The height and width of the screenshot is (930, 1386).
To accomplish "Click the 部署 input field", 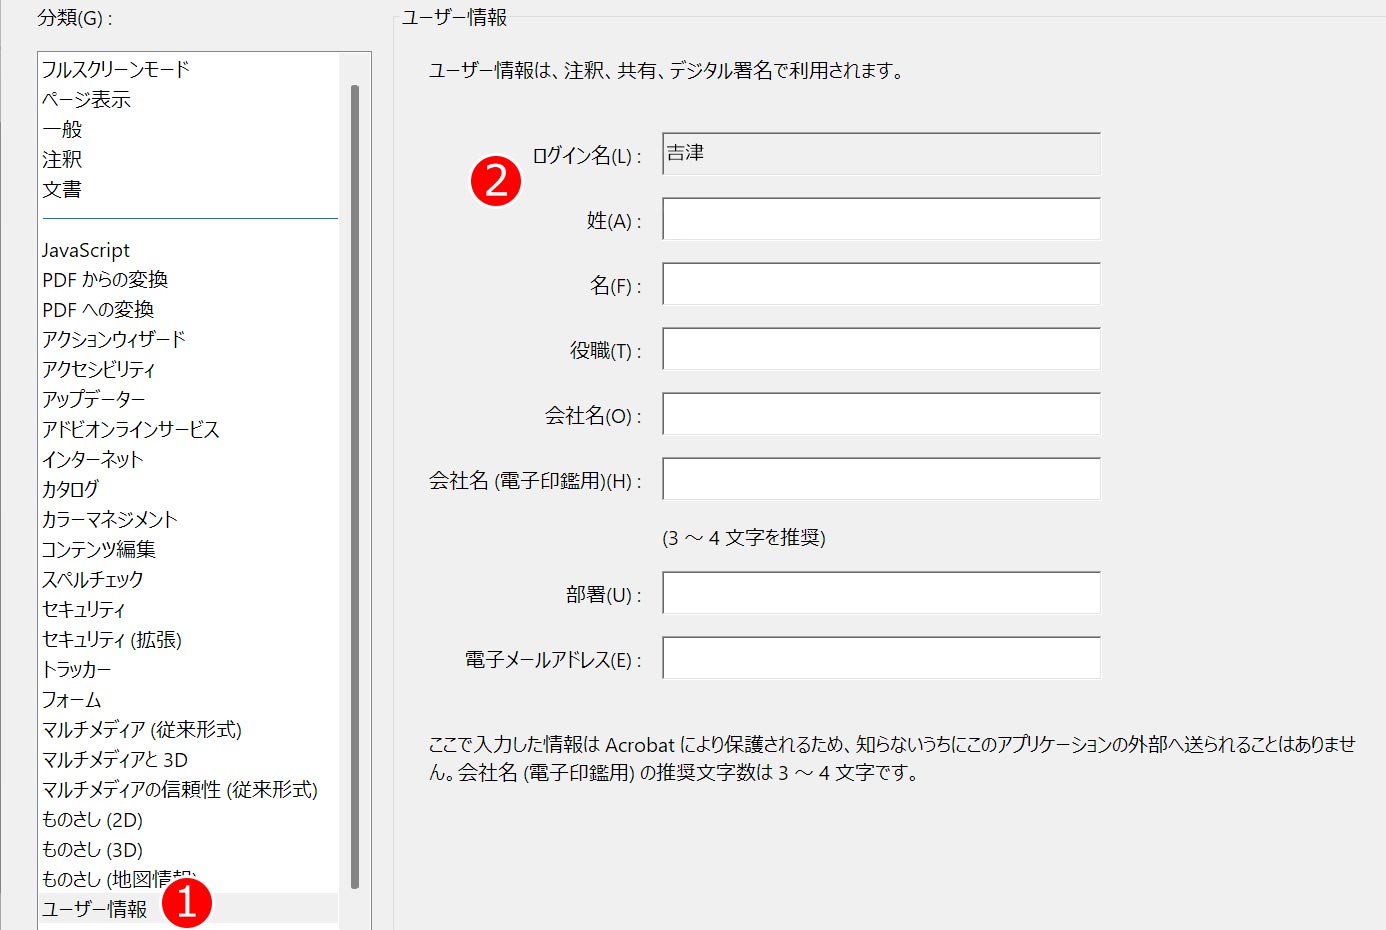I will click(x=880, y=594).
